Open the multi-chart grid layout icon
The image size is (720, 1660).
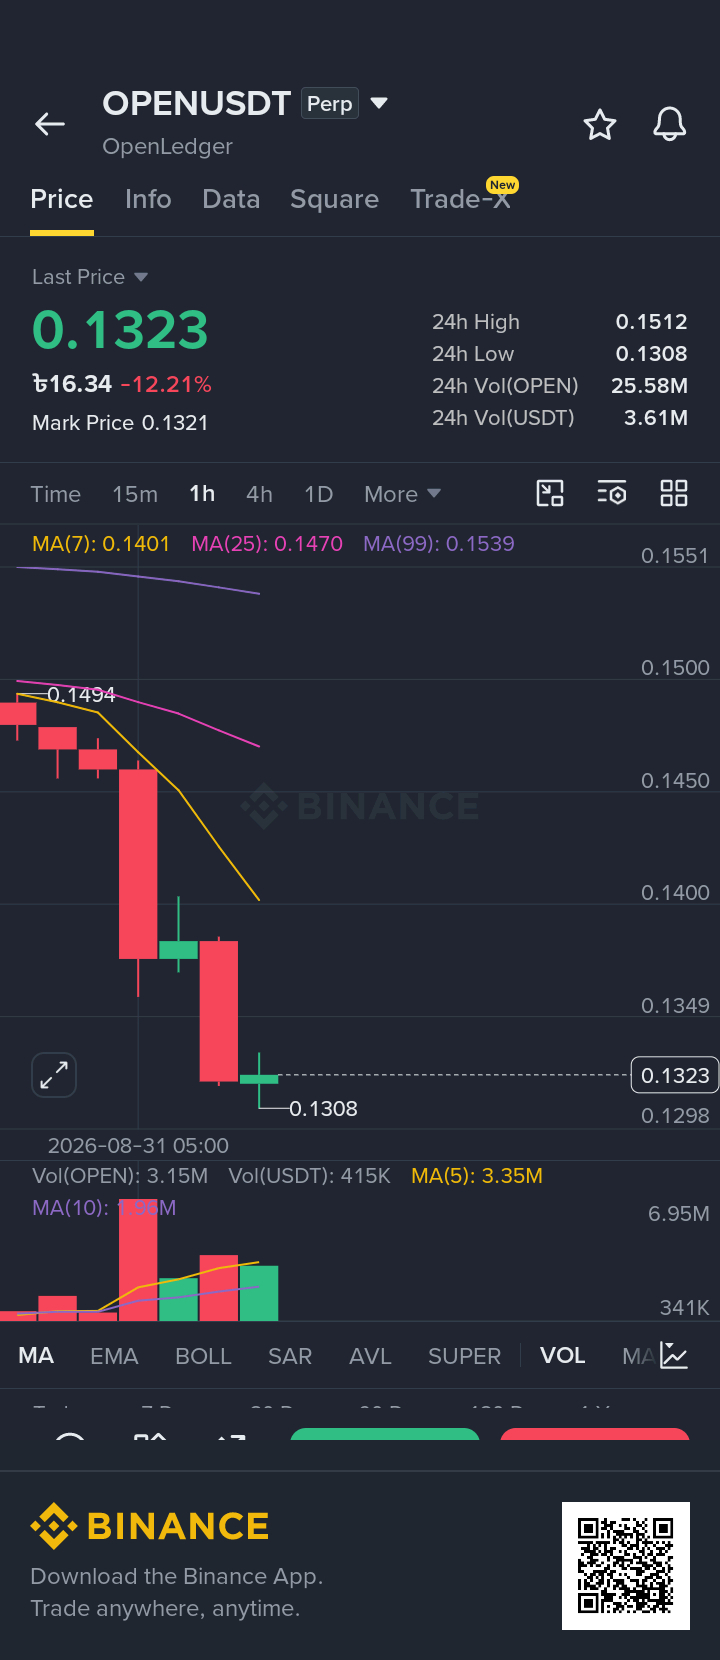[674, 493]
